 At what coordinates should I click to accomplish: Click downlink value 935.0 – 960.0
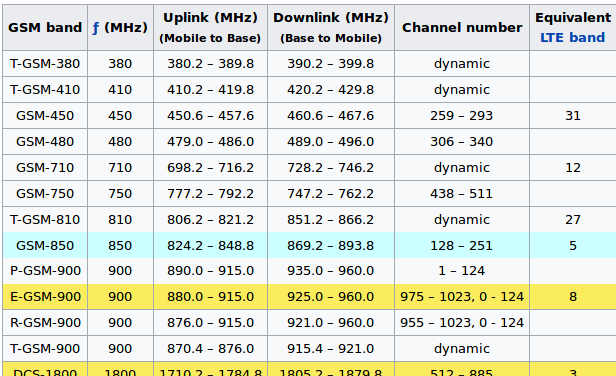[x=331, y=271]
